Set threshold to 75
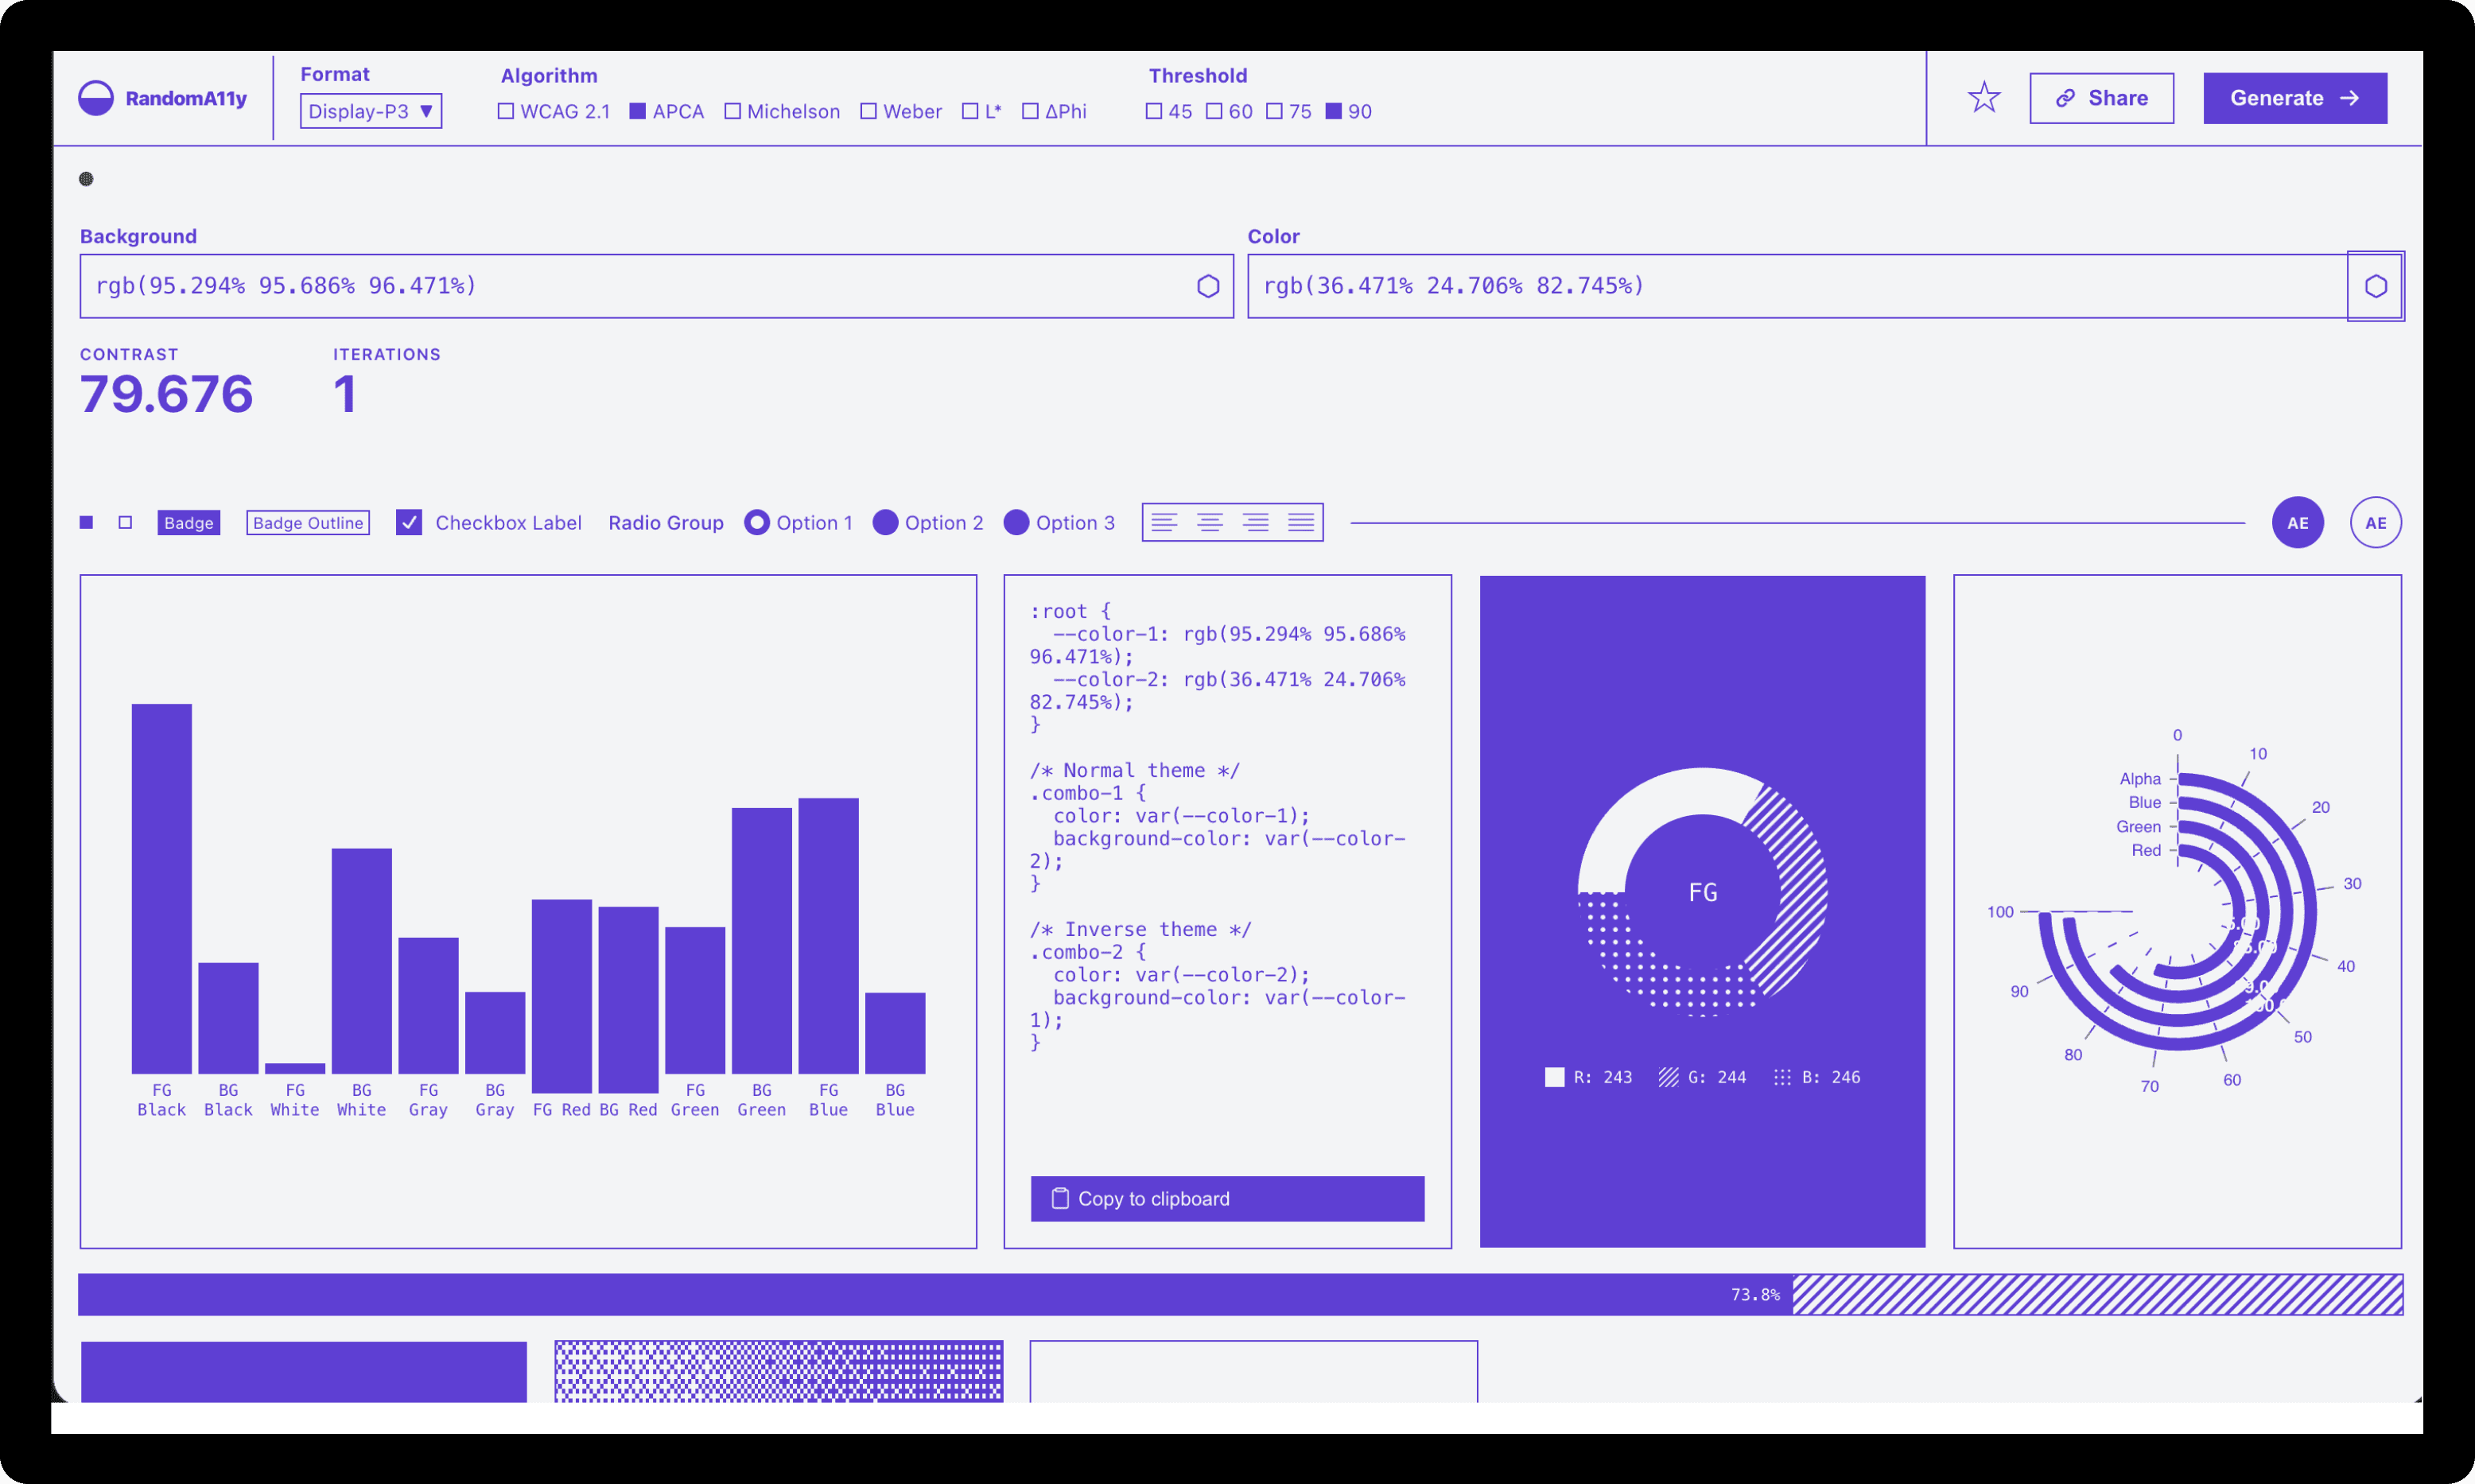The width and height of the screenshot is (2475, 1484). tap(1274, 111)
